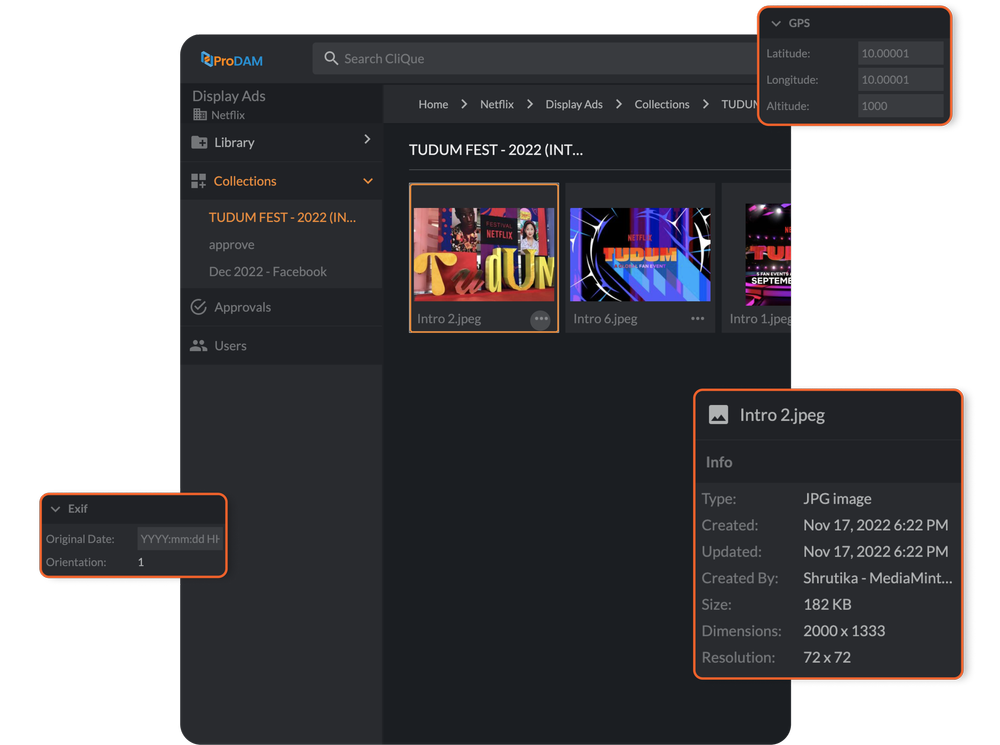Select the Intro 6.jpeg thumbnail
This screenshot has height=745, width=1000.
[640, 254]
